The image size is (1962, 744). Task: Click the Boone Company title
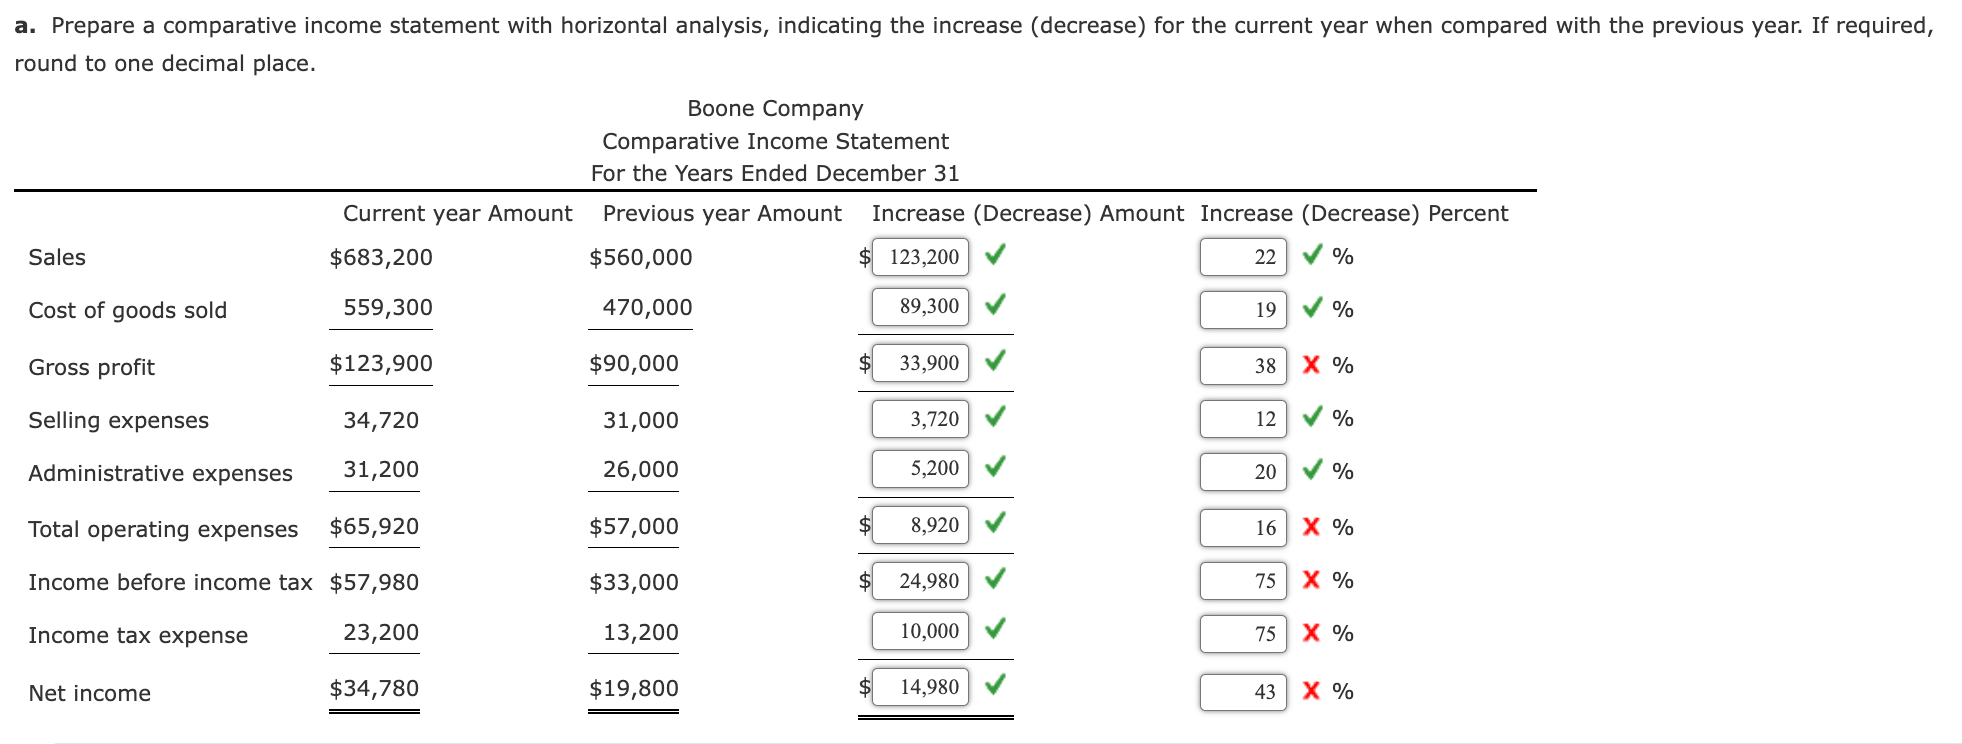[x=774, y=108]
